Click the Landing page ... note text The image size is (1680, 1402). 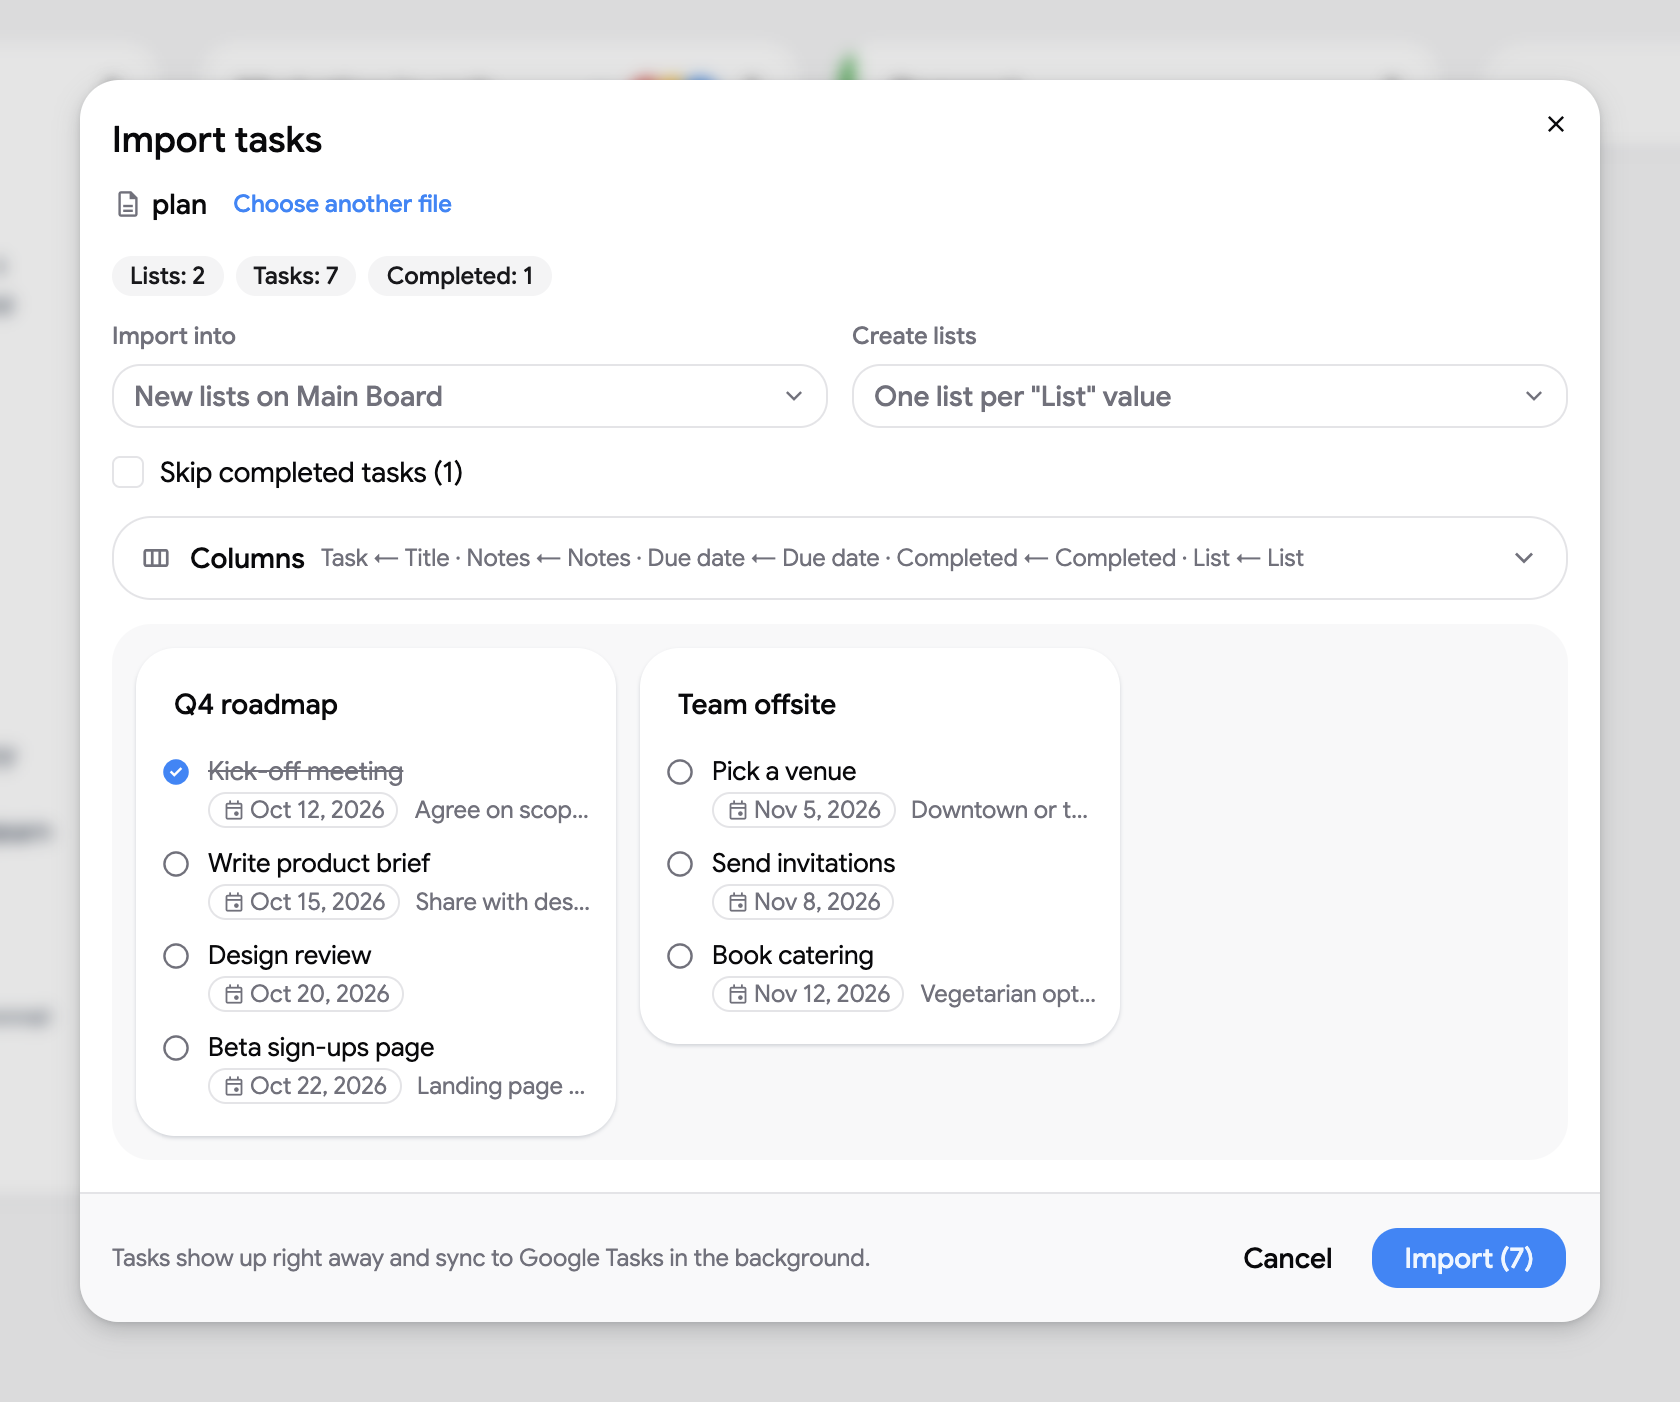click(501, 1086)
